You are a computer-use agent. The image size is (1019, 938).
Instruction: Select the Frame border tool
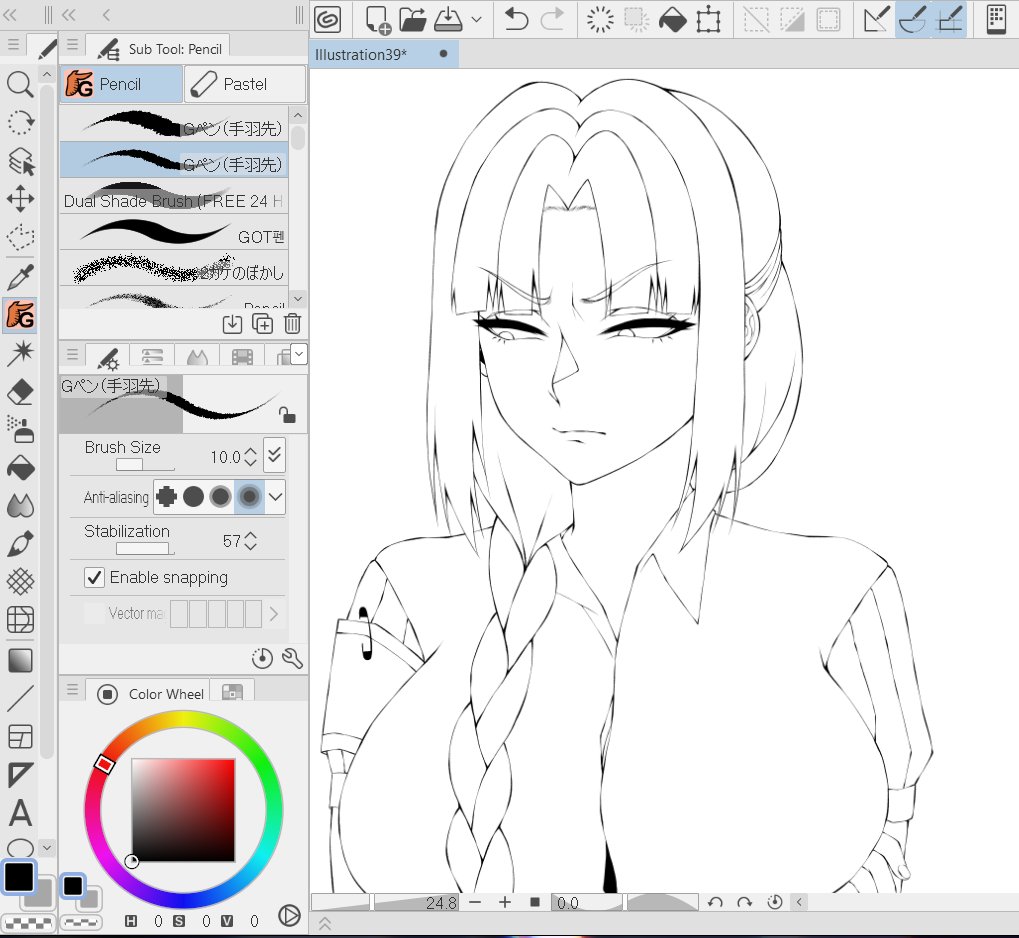click(x=19, y=736)
